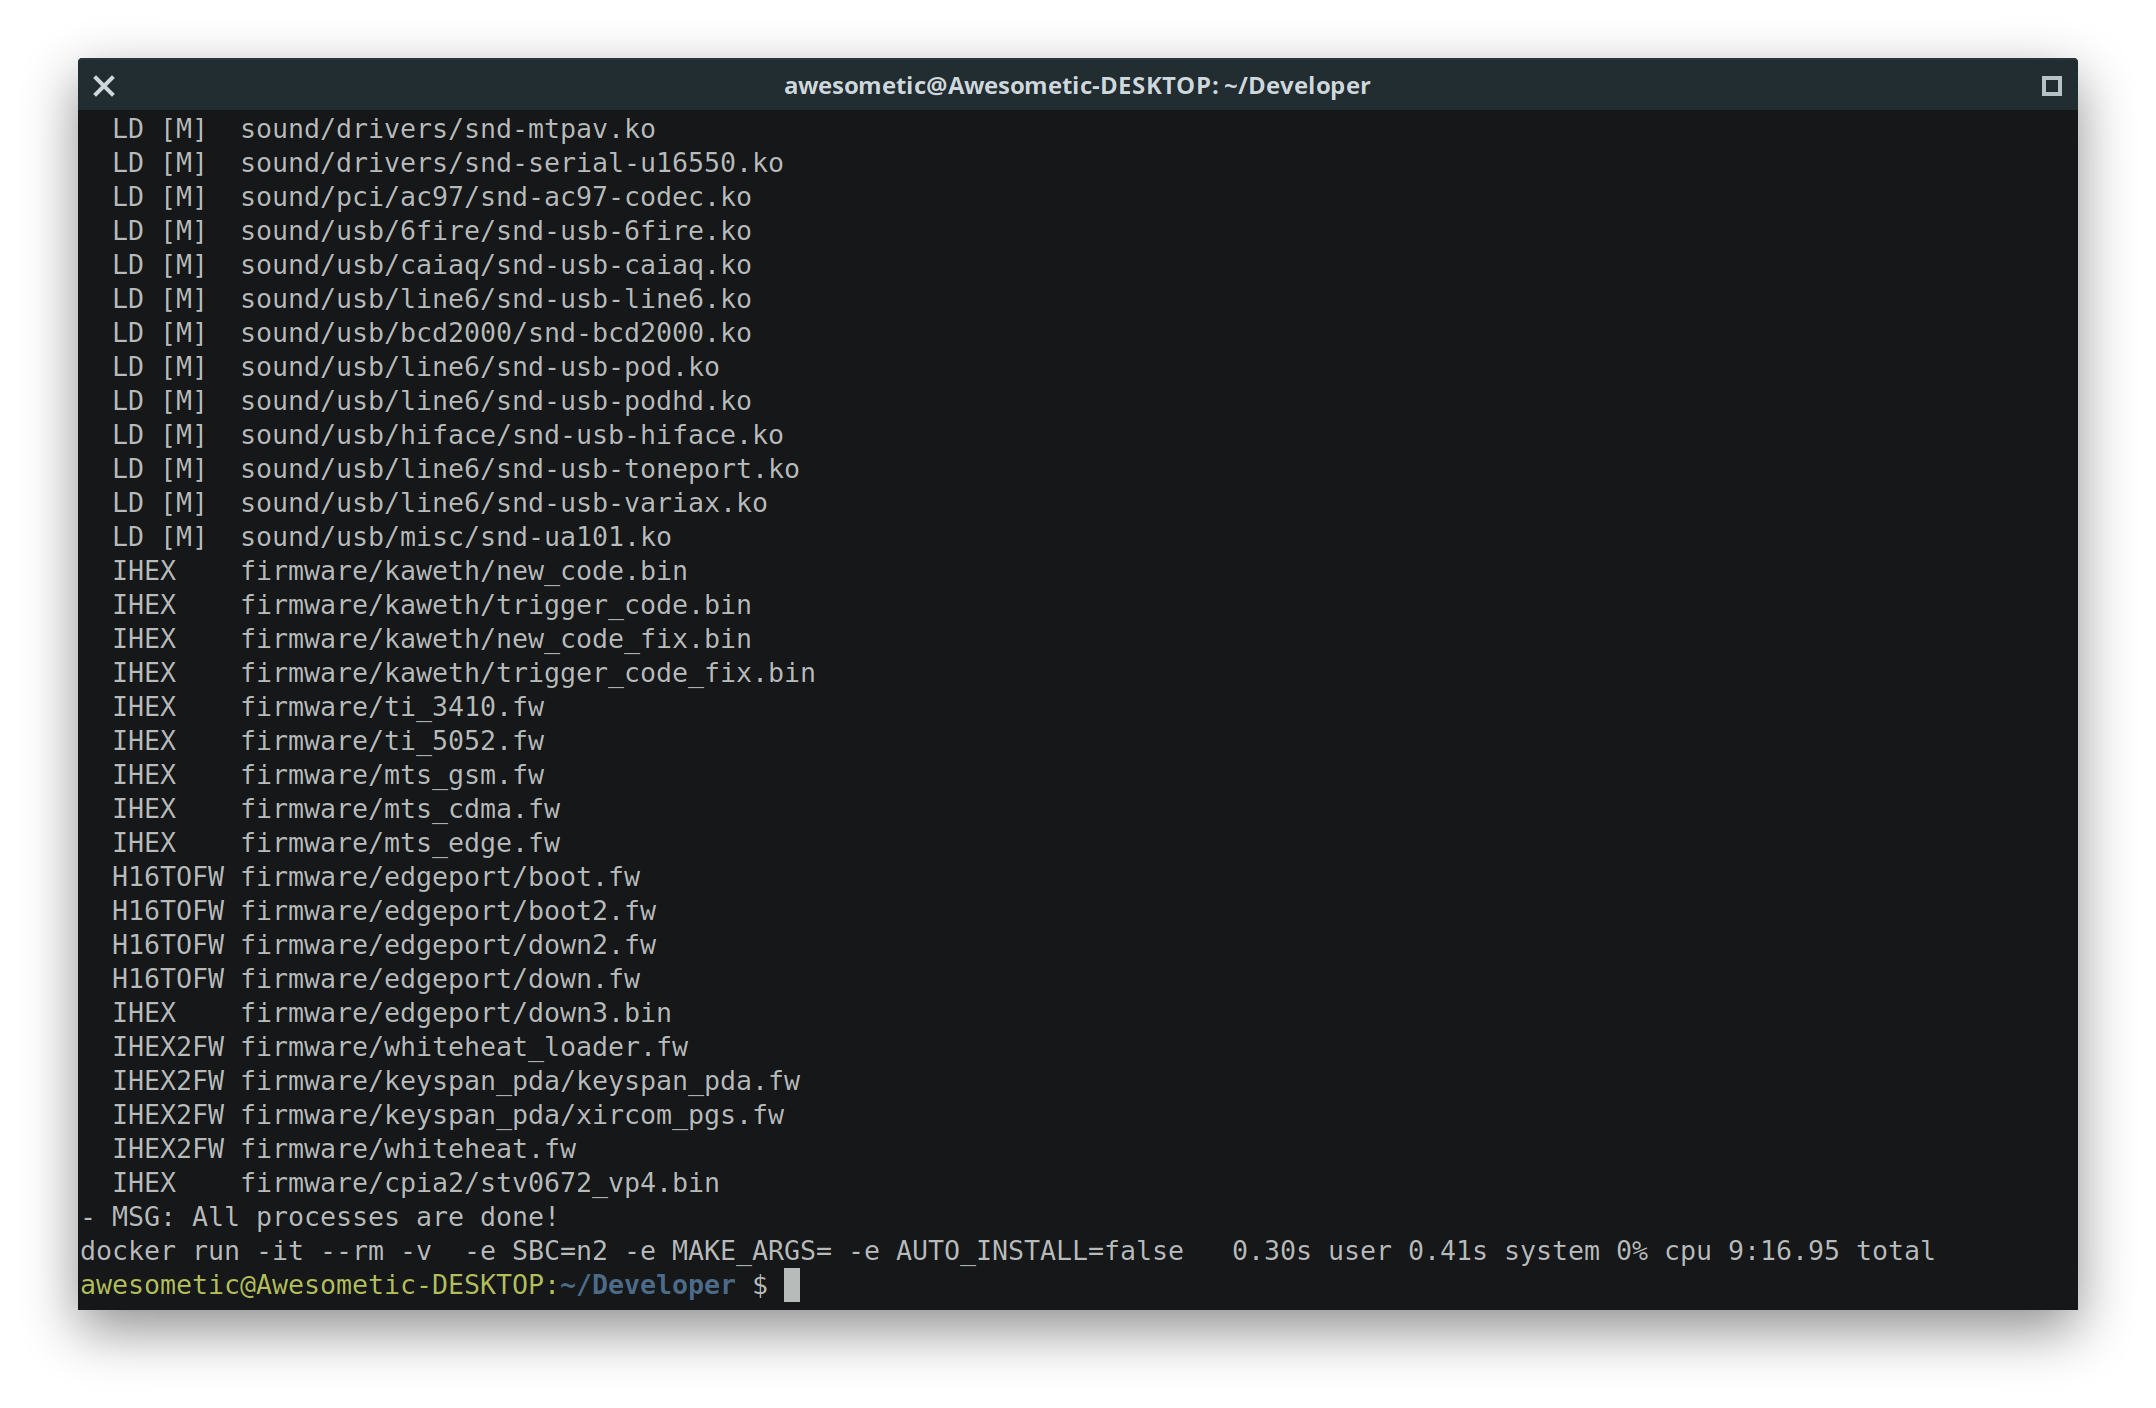This screenshot has height=1408, width=2156.
Task: Click the sound/usb/hiface/snd-usb-hiface.ko line
Action: point(511,435)
